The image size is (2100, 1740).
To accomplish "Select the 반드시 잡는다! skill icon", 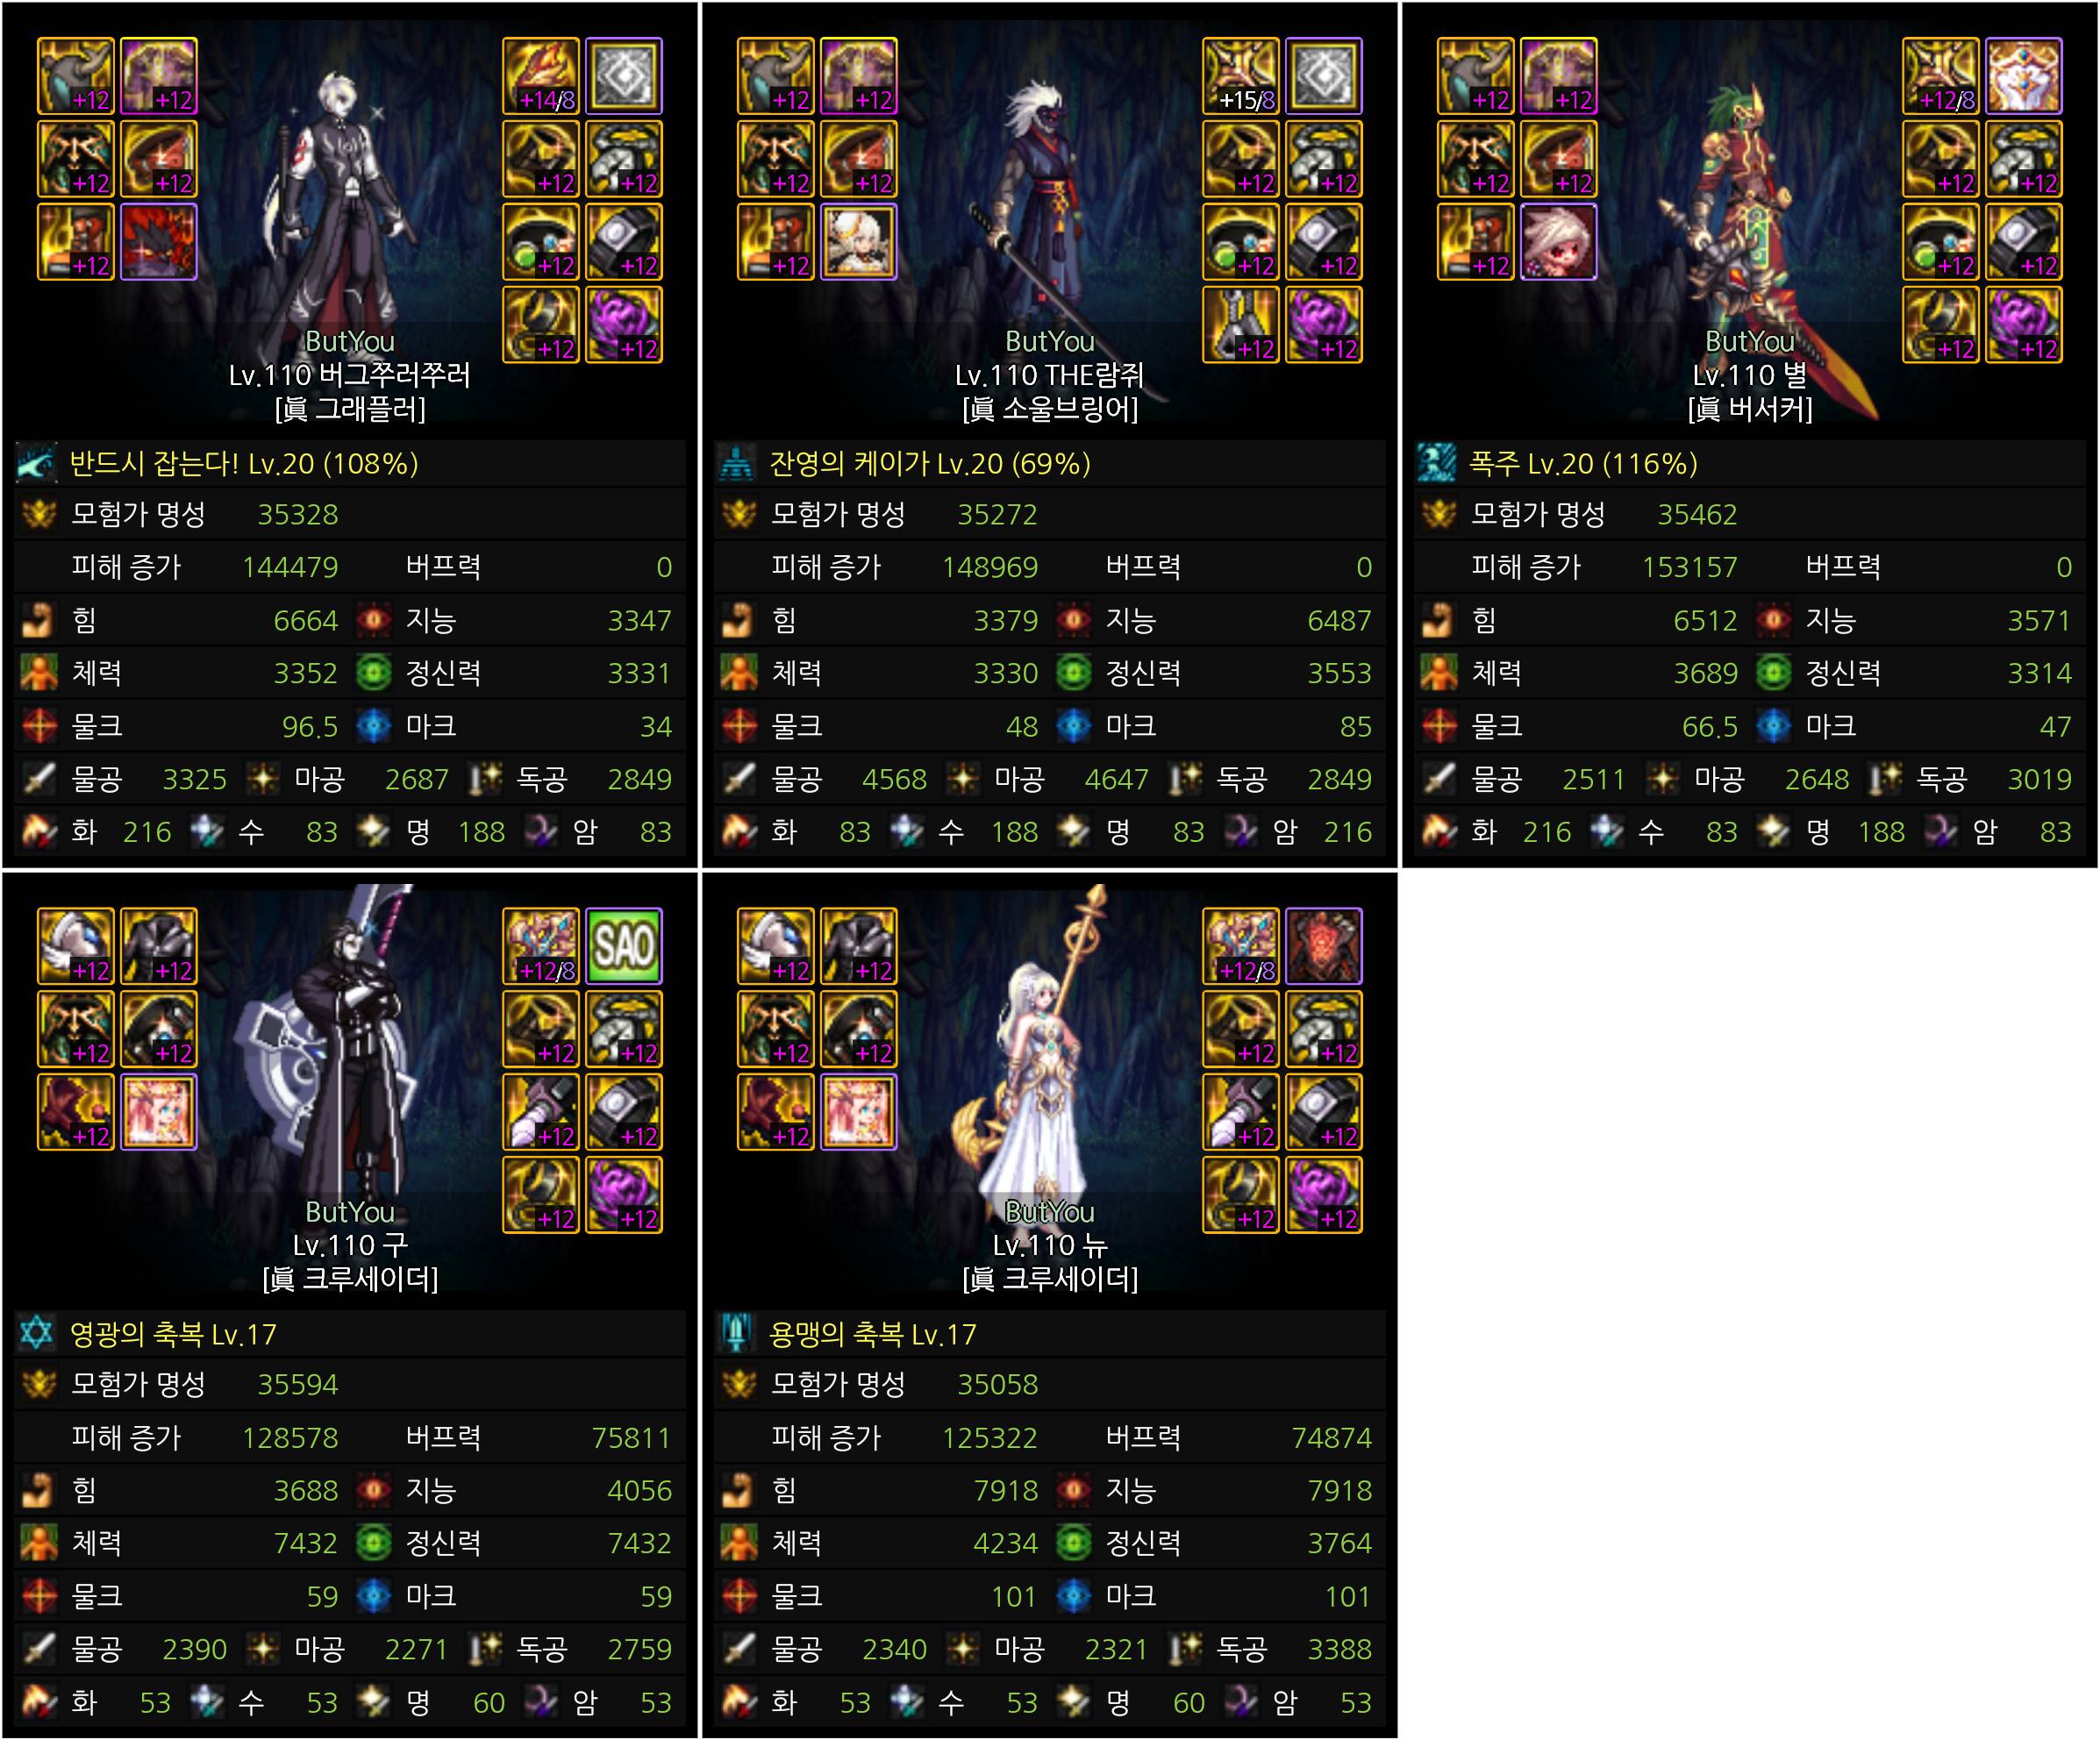I will pyautogui.click(x=37, y=463).
